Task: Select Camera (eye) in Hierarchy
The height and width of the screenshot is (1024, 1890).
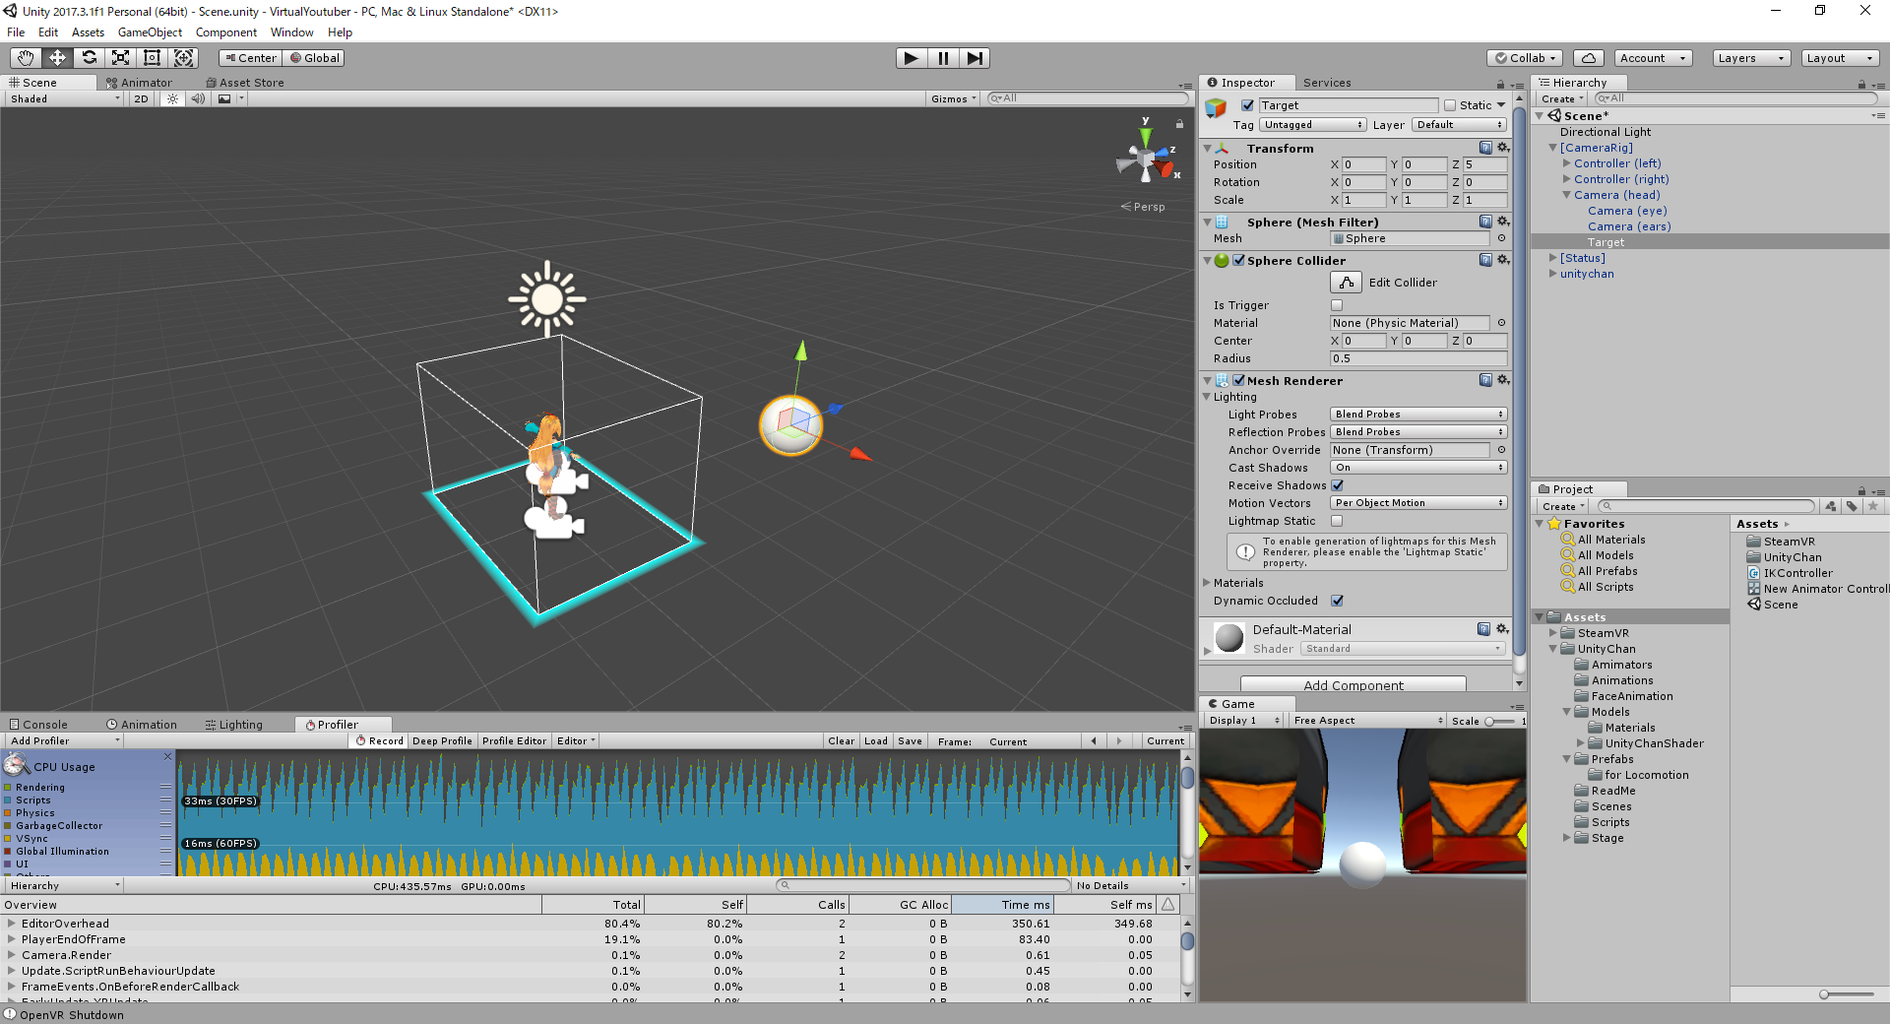Action: click(x=1627, y=211)
